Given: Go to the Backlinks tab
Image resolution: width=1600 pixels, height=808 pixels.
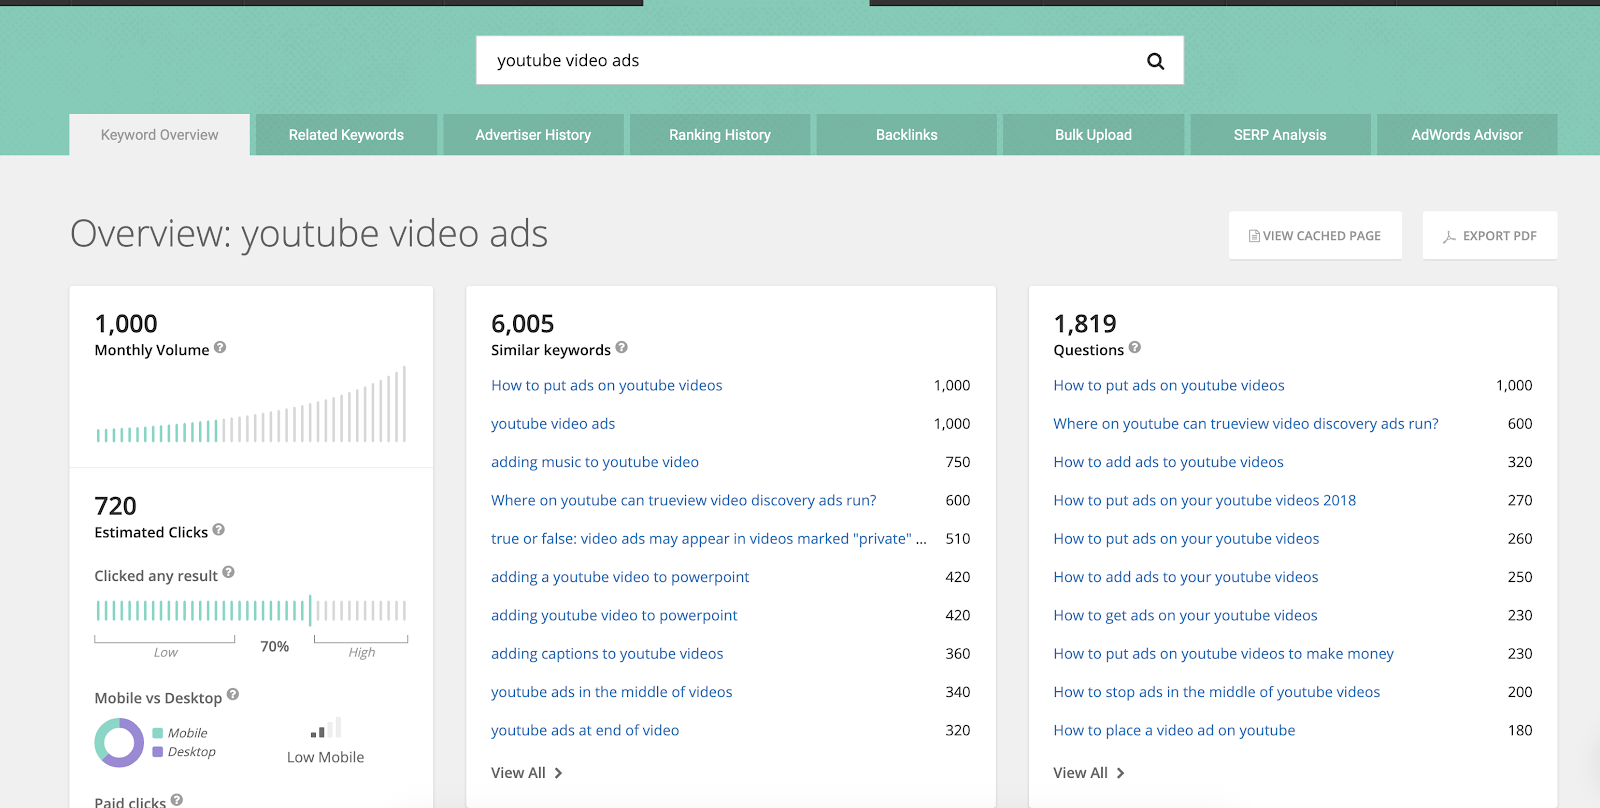Looking at the screenshot, I should pos(907,135).
